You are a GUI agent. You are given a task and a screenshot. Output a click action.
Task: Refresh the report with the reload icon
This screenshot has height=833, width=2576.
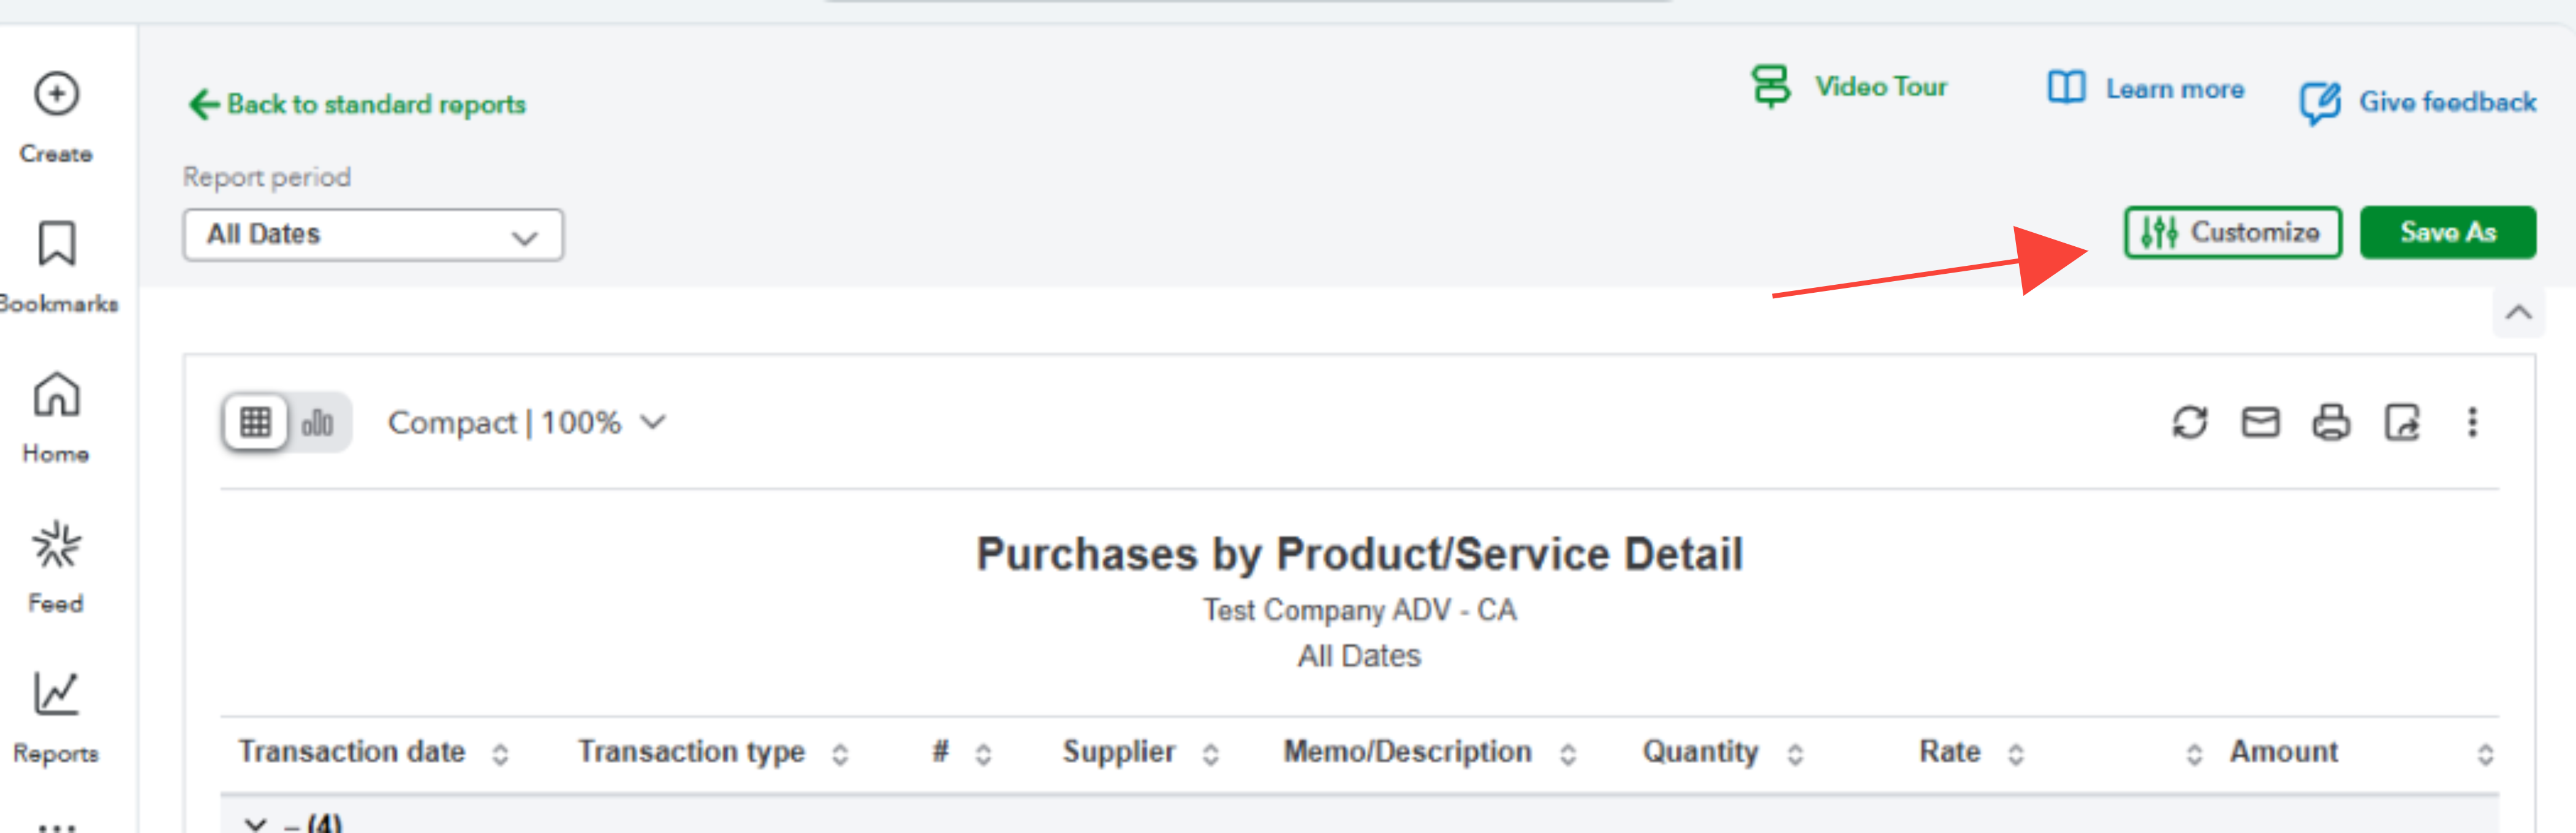click(x=2189, y=423)
